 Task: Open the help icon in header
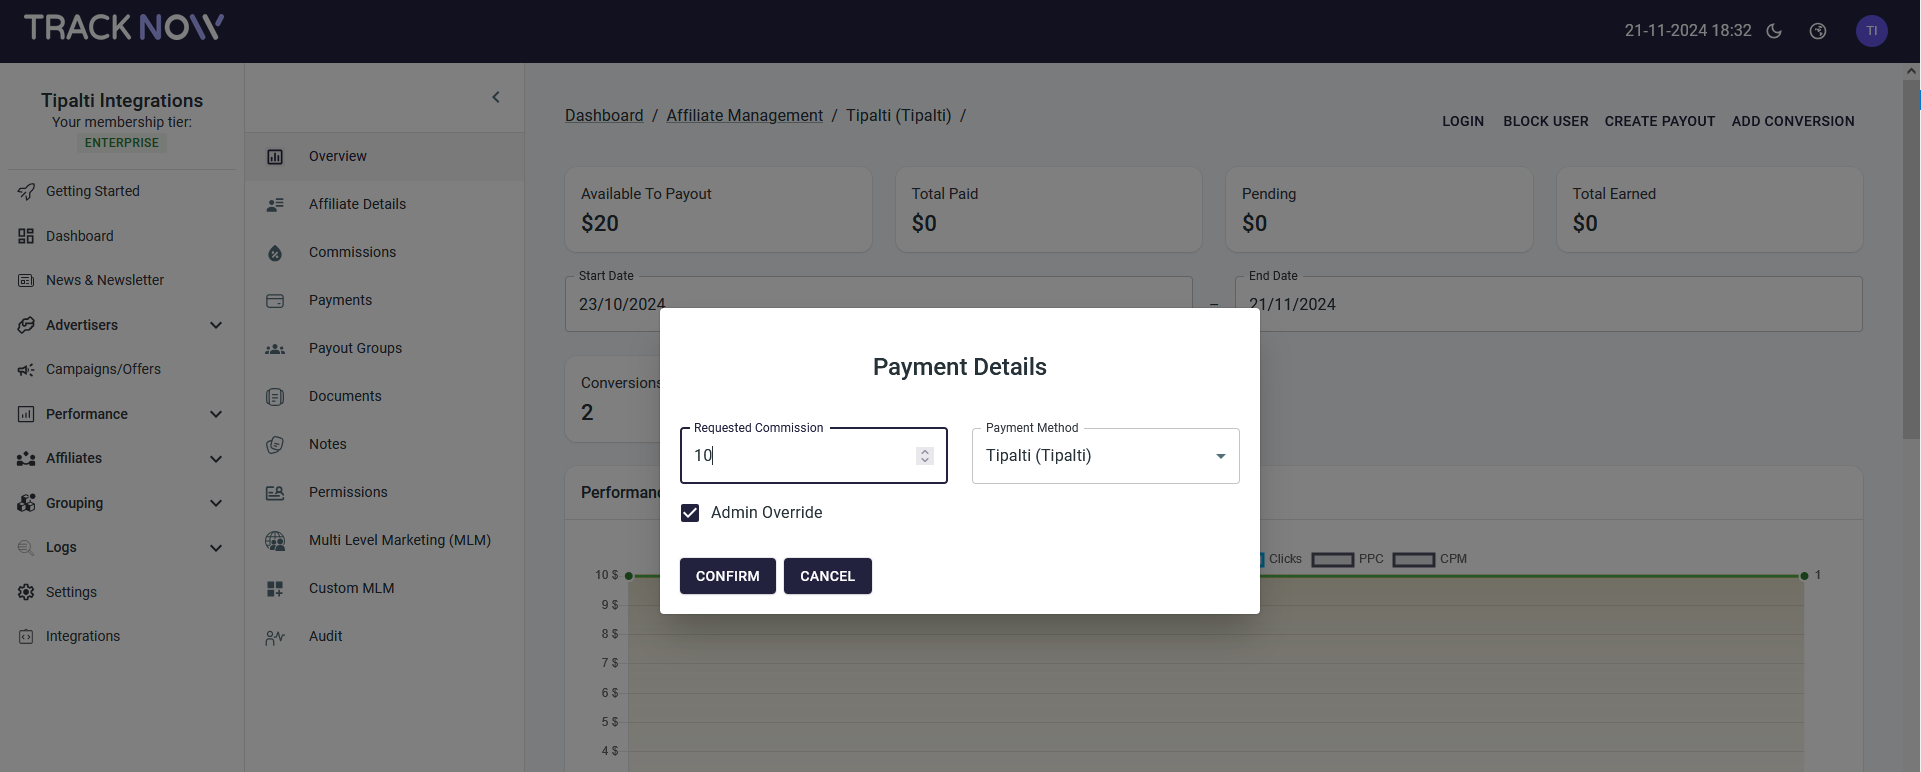click(x=1818, y=31)
